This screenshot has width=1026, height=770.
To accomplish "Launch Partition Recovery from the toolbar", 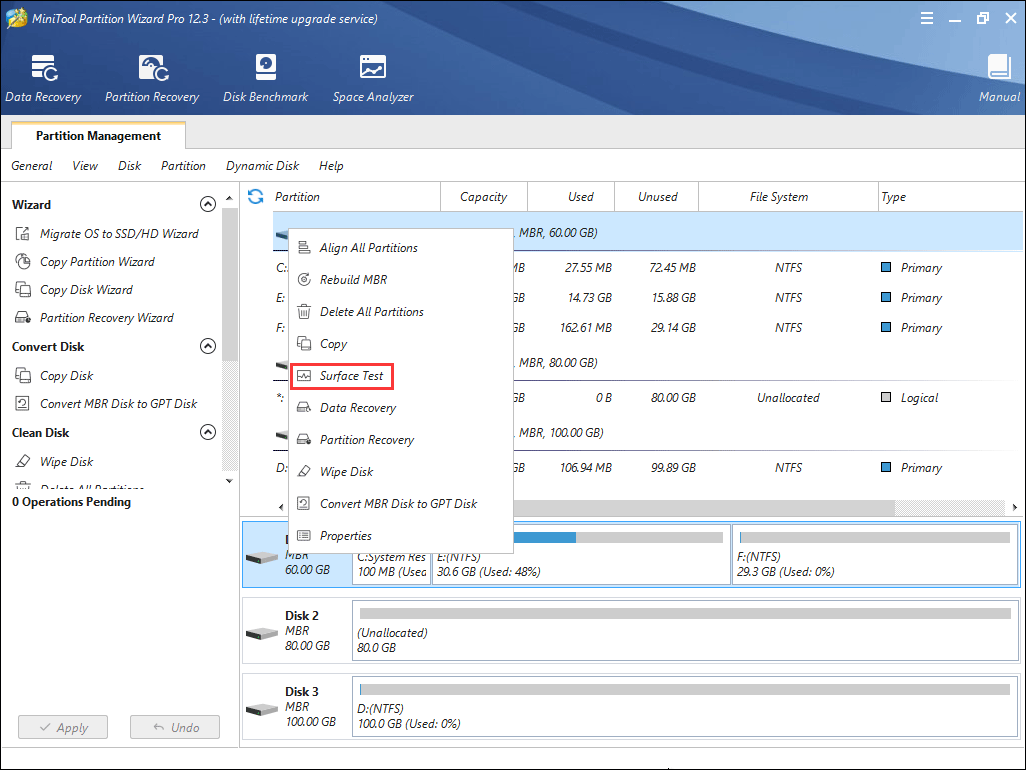I will tap(152, 79).
